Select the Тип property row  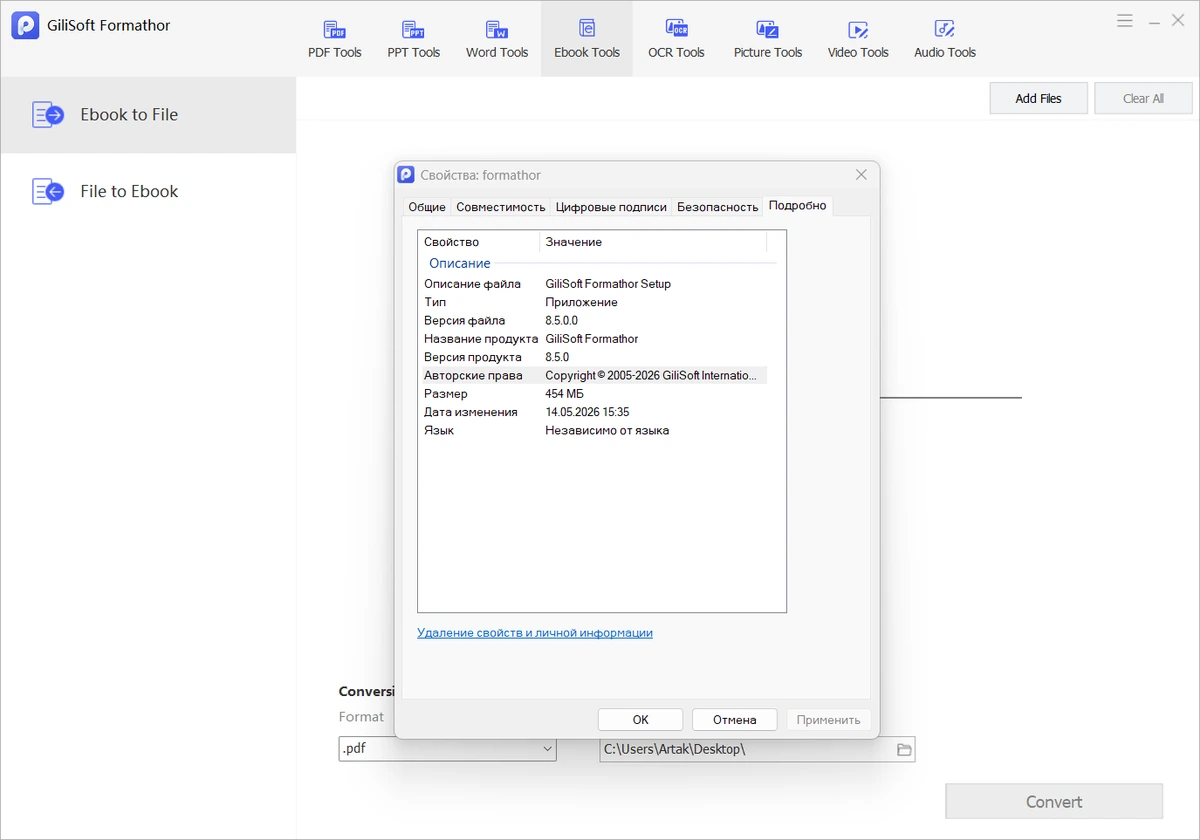point(593,302)
